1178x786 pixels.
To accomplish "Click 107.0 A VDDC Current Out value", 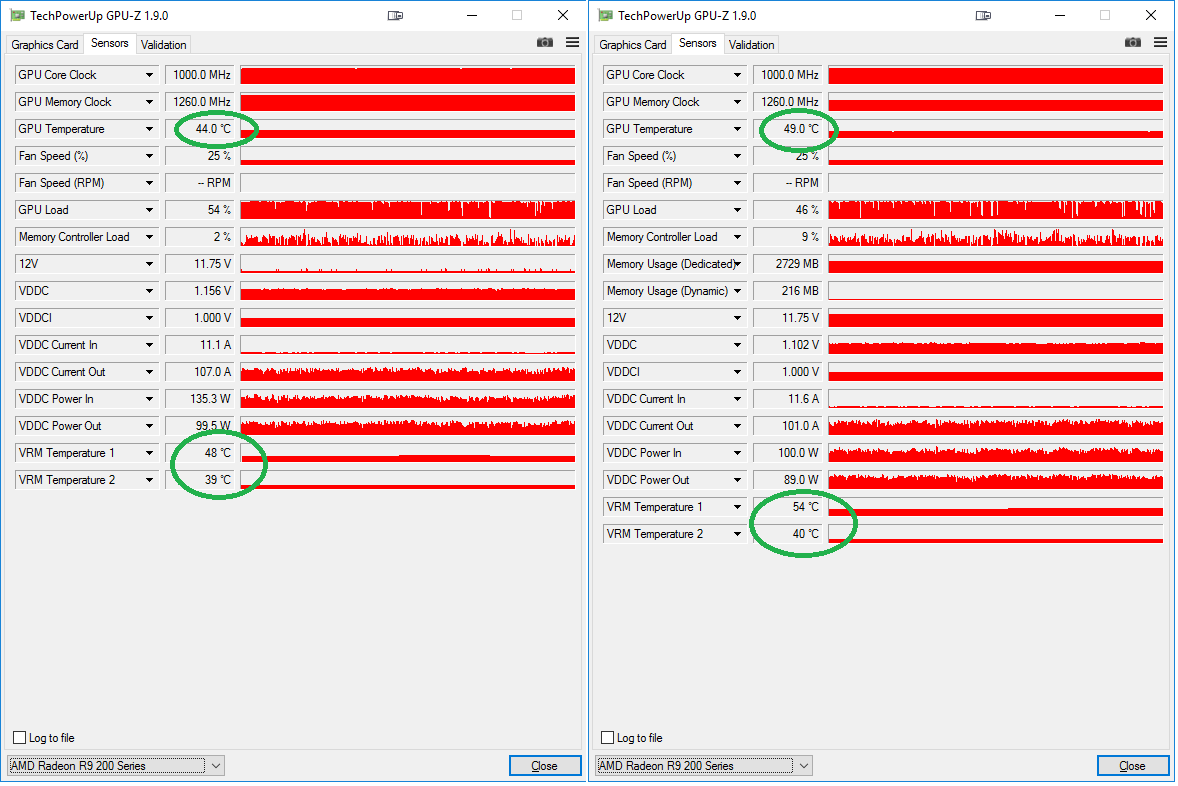I will (x=213, y=372).
